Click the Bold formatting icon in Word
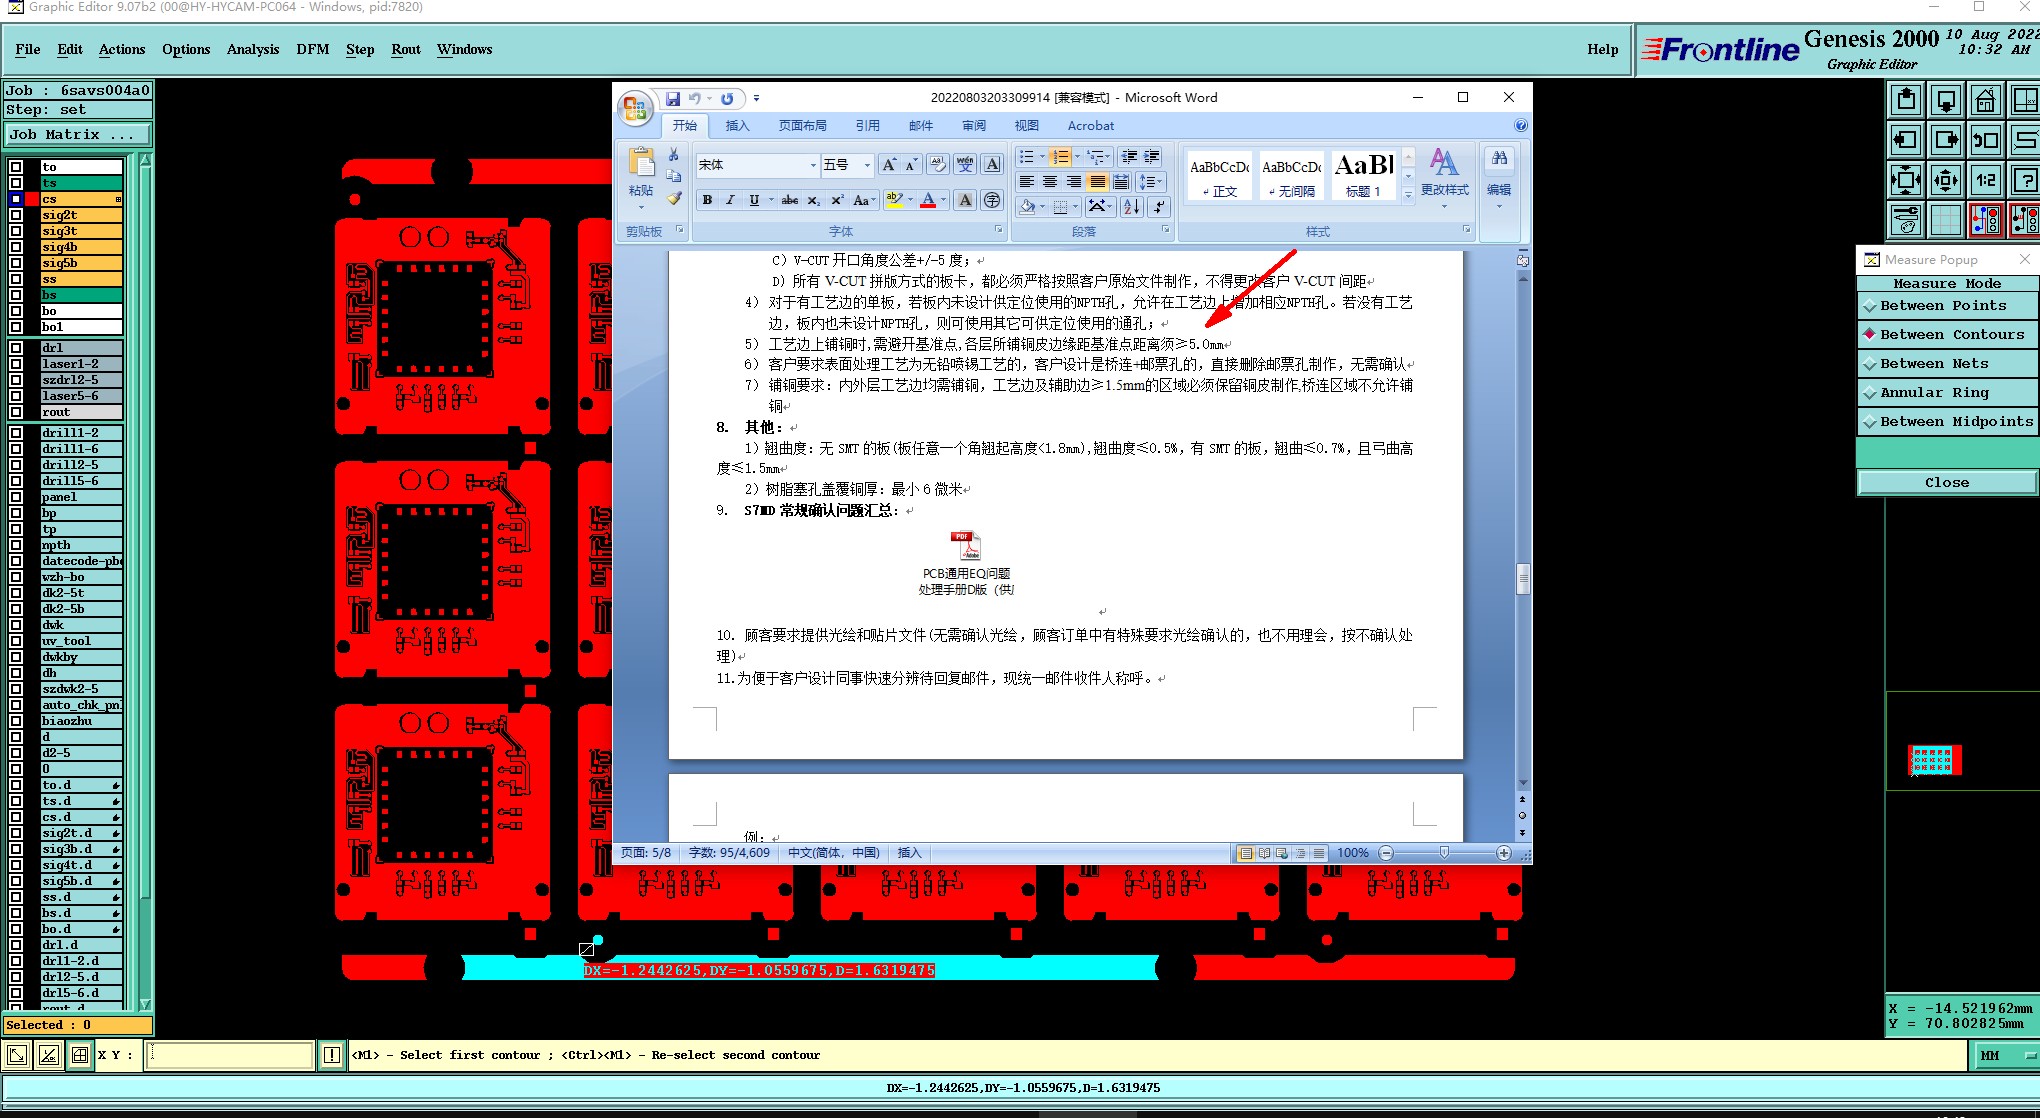 coord(707,200)
